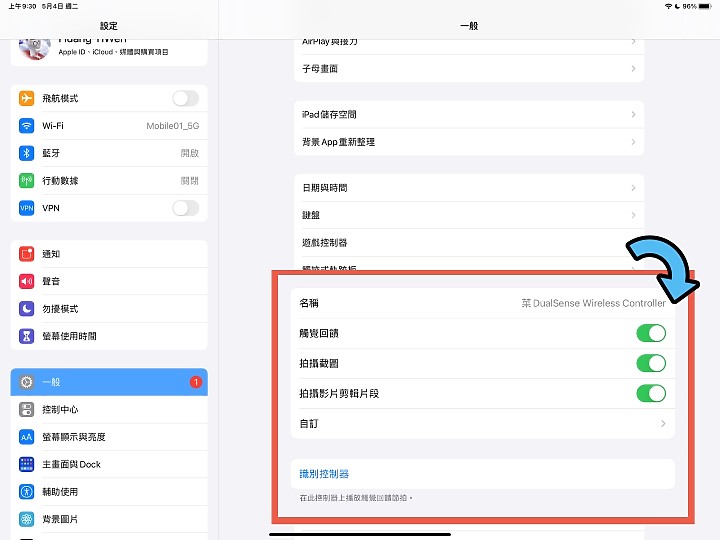Tap the clock in the status bar
The width and height of the screenshot is (720, 540).
click(22, 6)
